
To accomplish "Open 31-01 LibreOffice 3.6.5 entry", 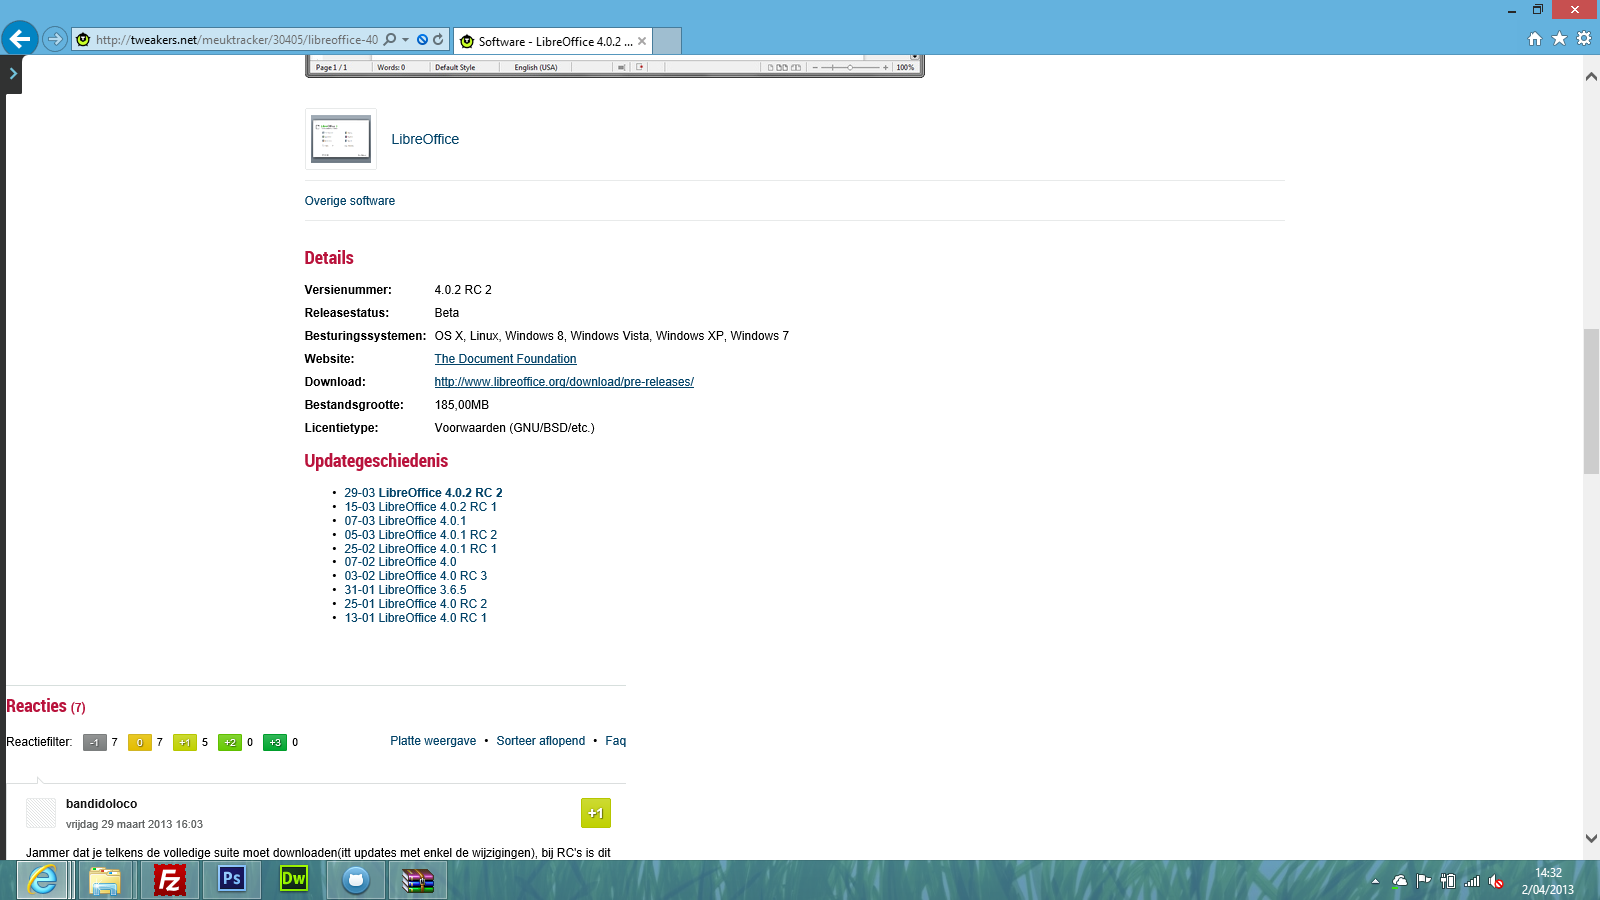I will coord(405,590).
